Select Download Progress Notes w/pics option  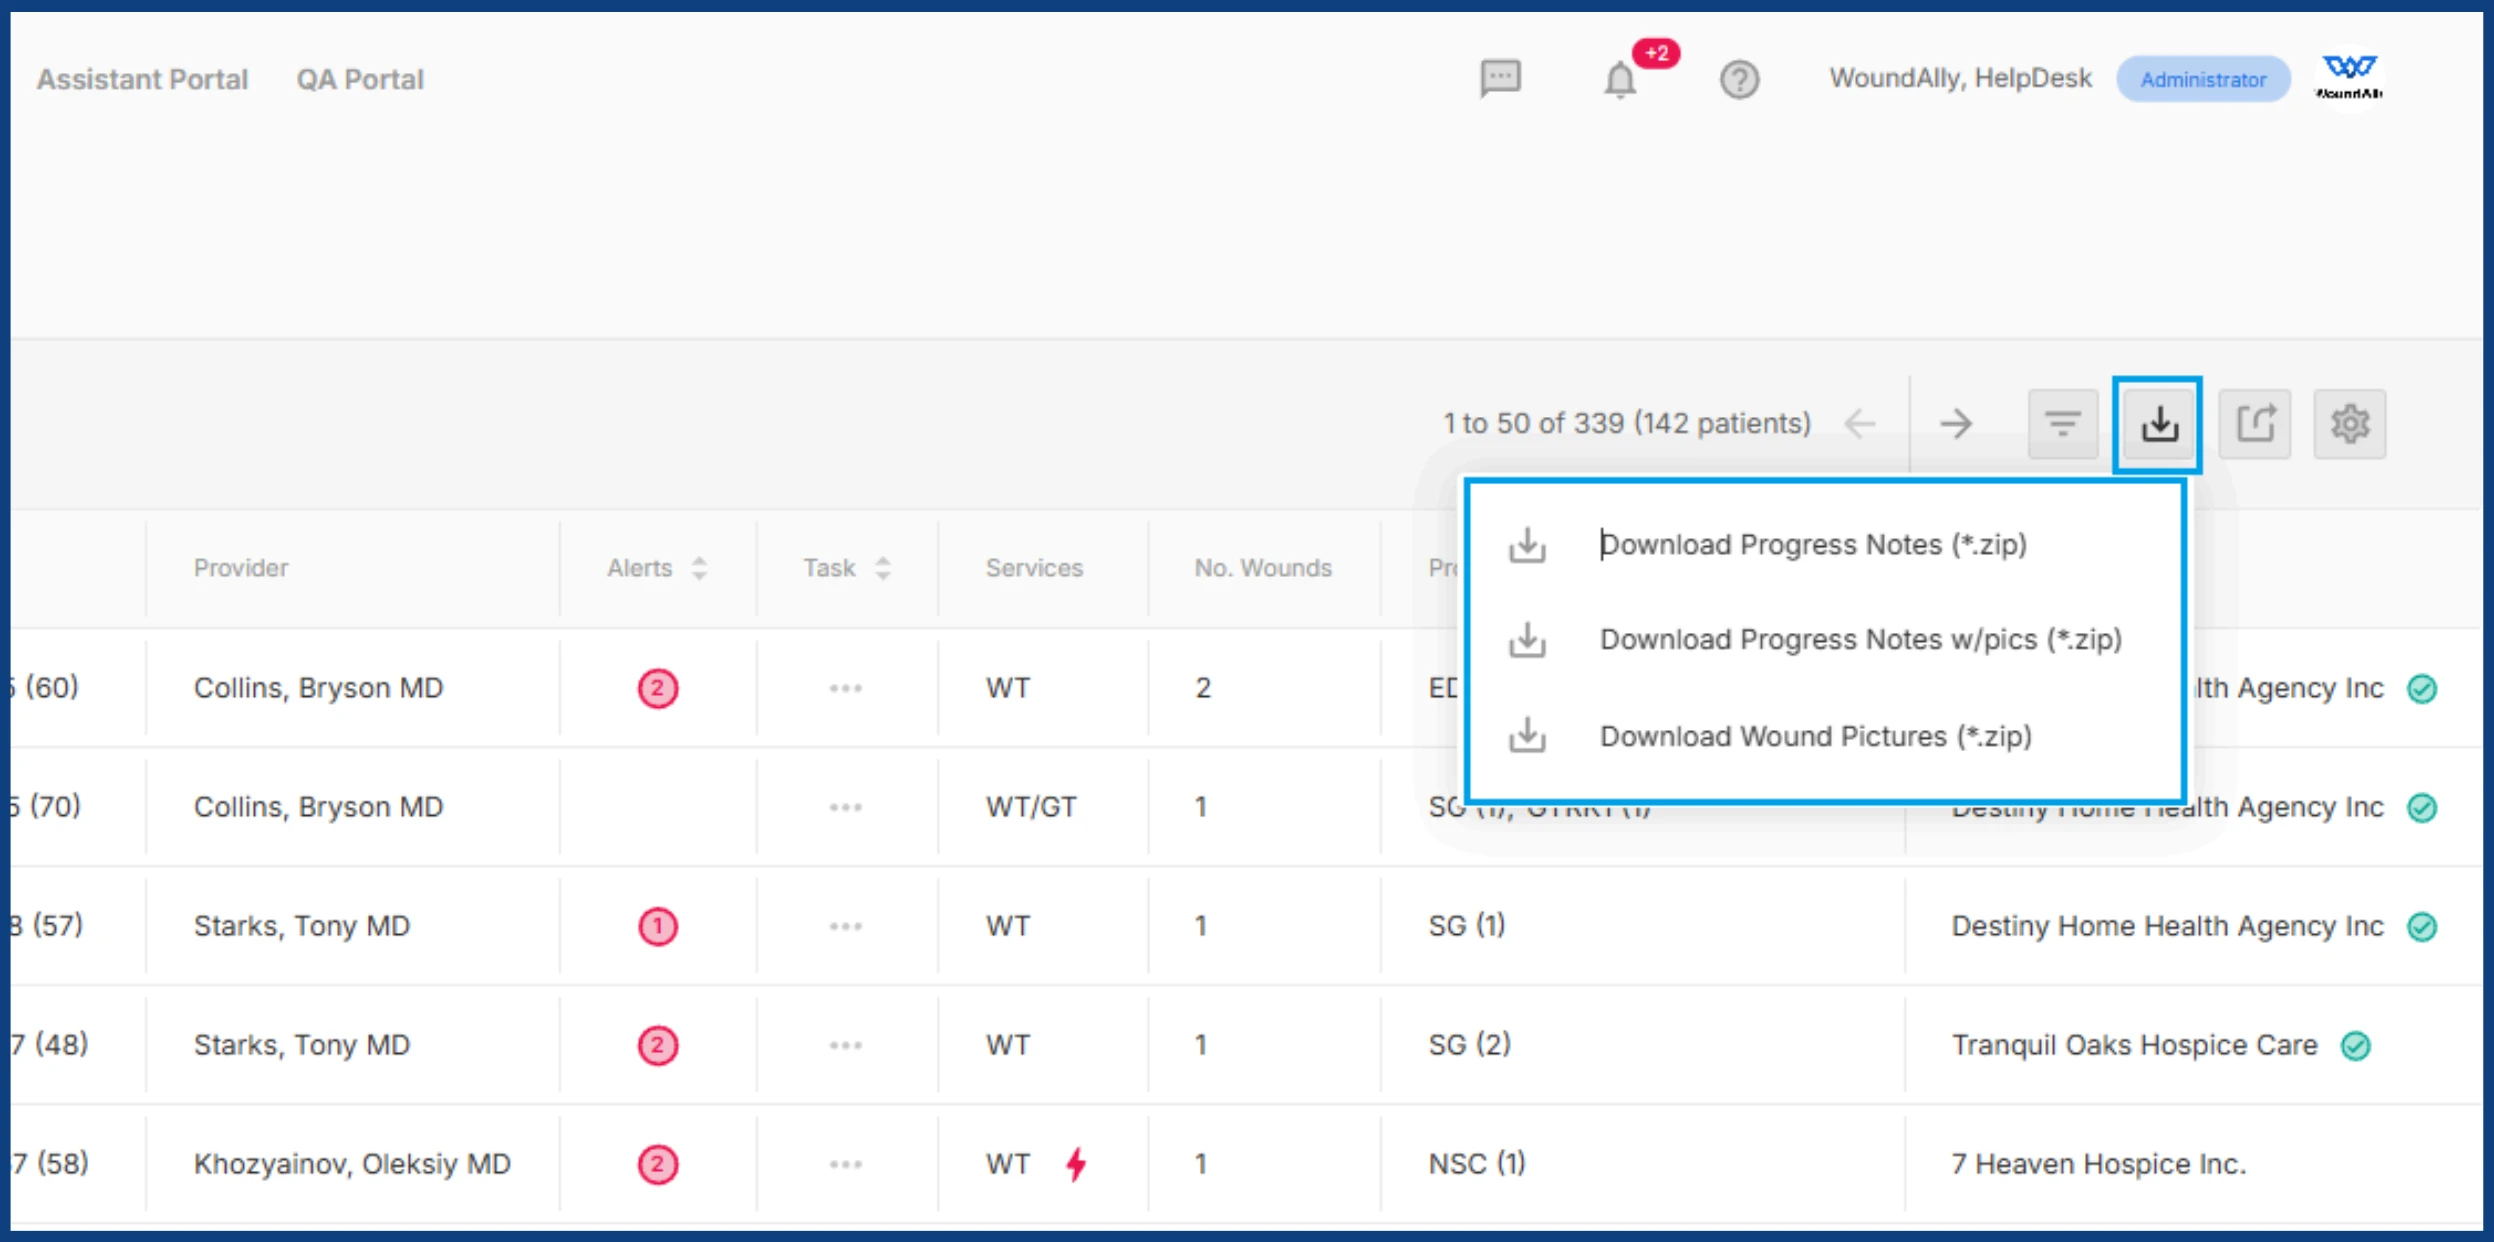tap(1859, 640)
